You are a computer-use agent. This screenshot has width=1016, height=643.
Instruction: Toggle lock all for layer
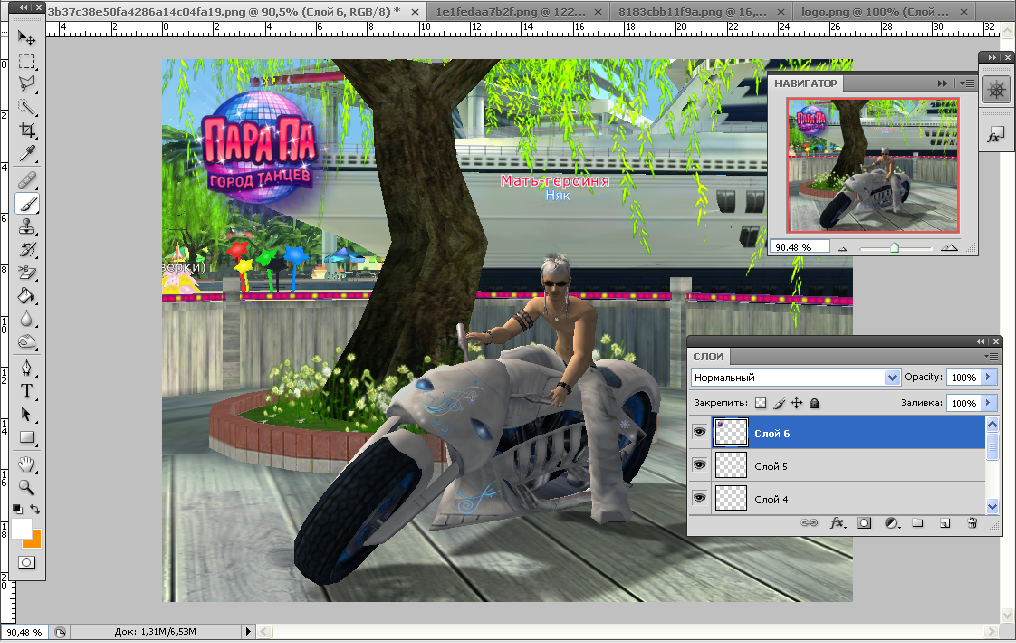point(814,403)
